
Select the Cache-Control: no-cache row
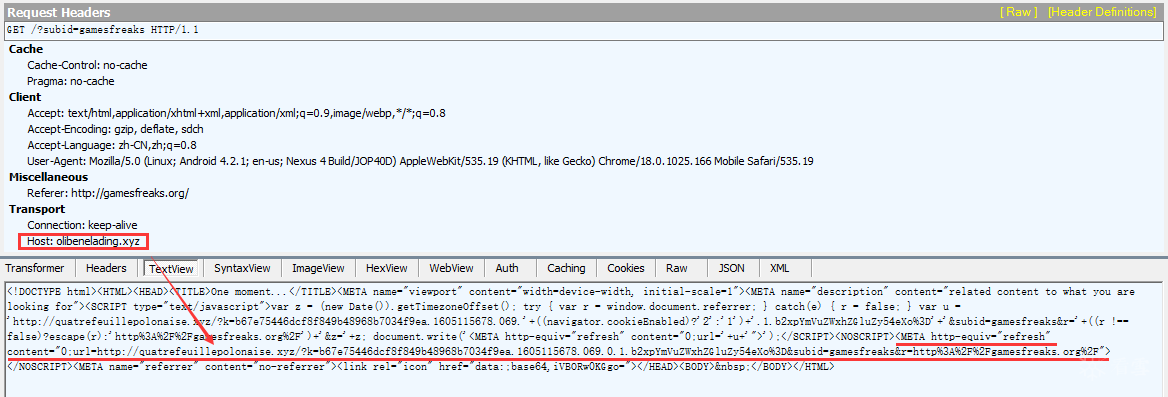[87, 66]
